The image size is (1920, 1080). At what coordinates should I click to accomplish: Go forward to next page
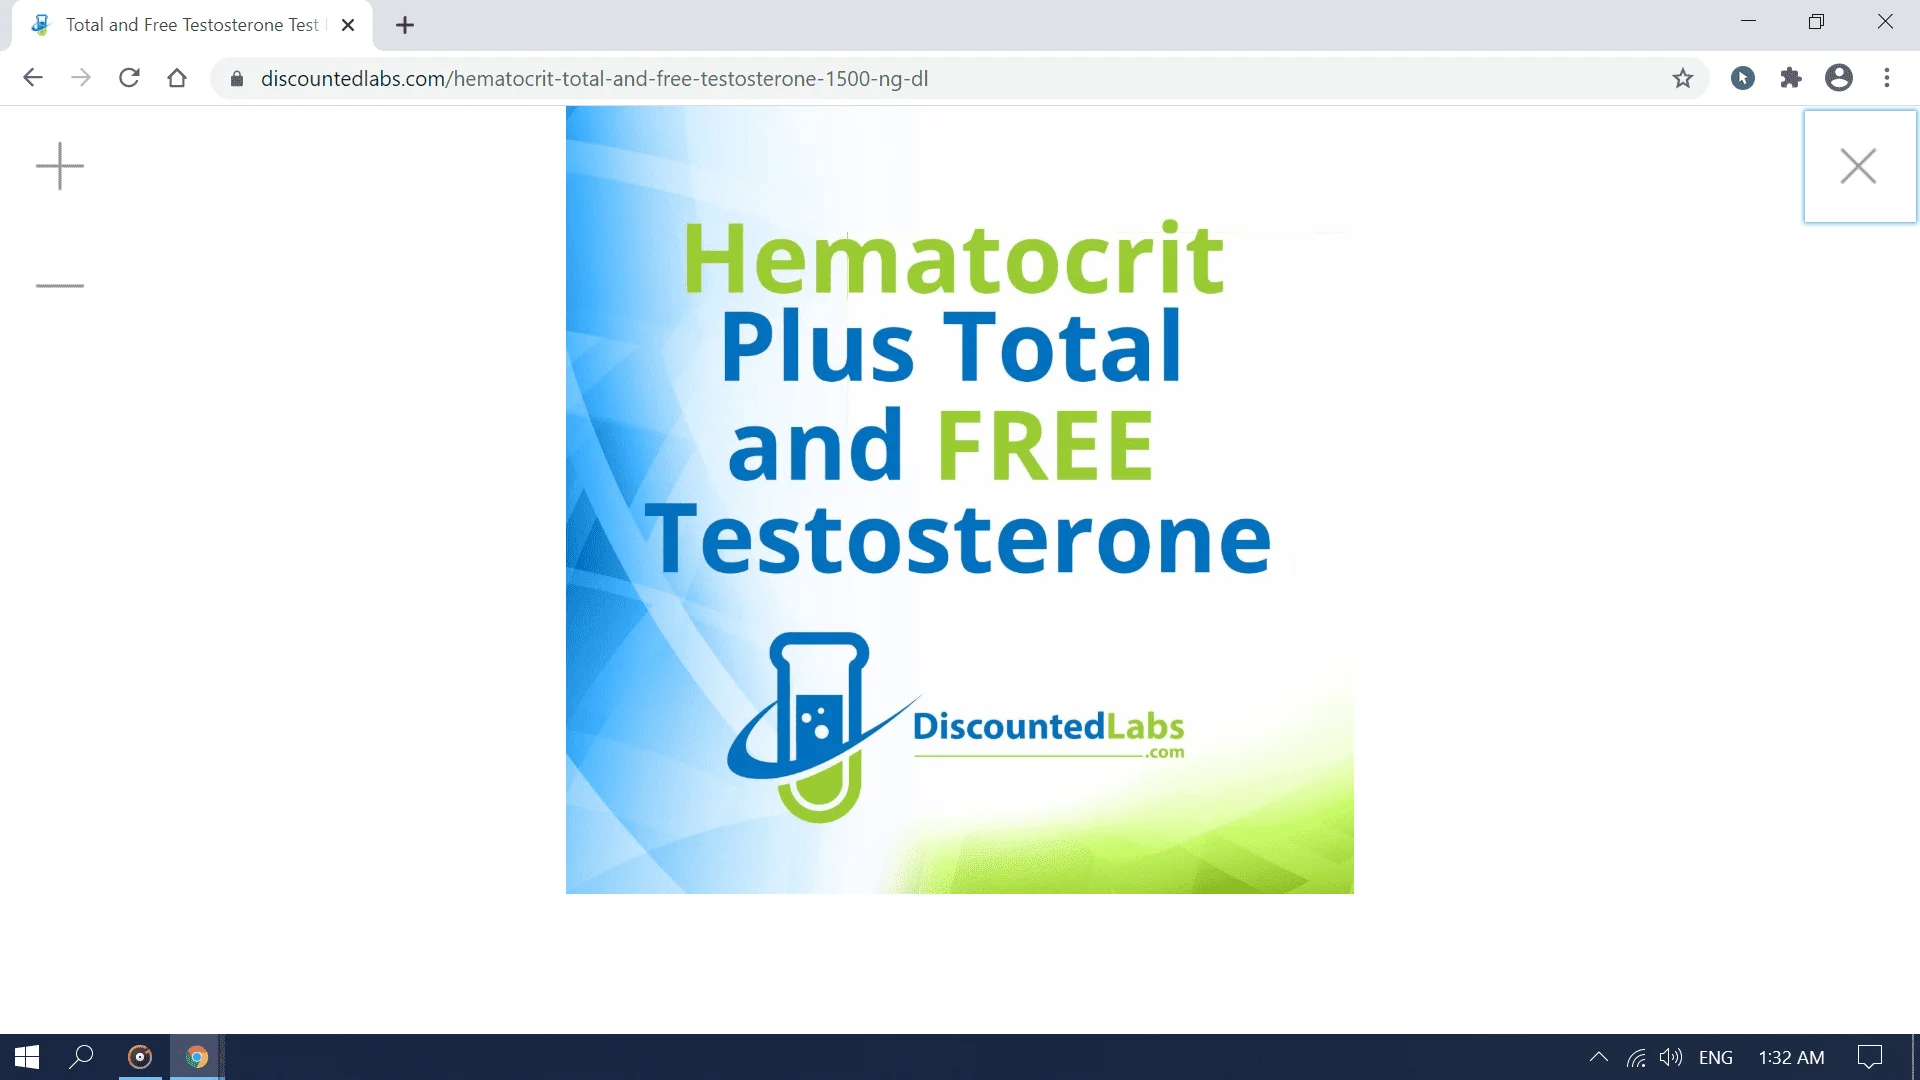pyautogui.click(x=81, y=78)
